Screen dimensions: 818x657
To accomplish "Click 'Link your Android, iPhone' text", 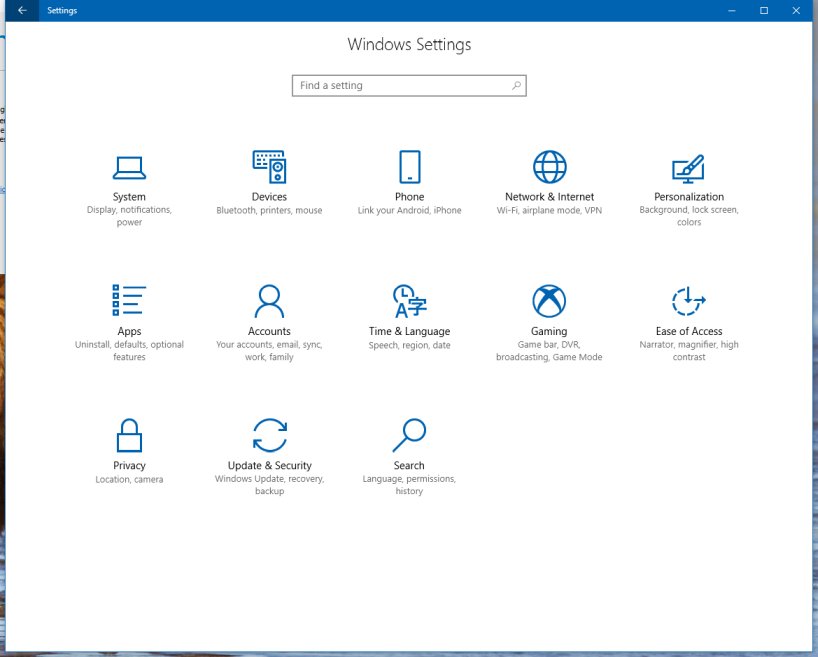I will pos(410,210).
